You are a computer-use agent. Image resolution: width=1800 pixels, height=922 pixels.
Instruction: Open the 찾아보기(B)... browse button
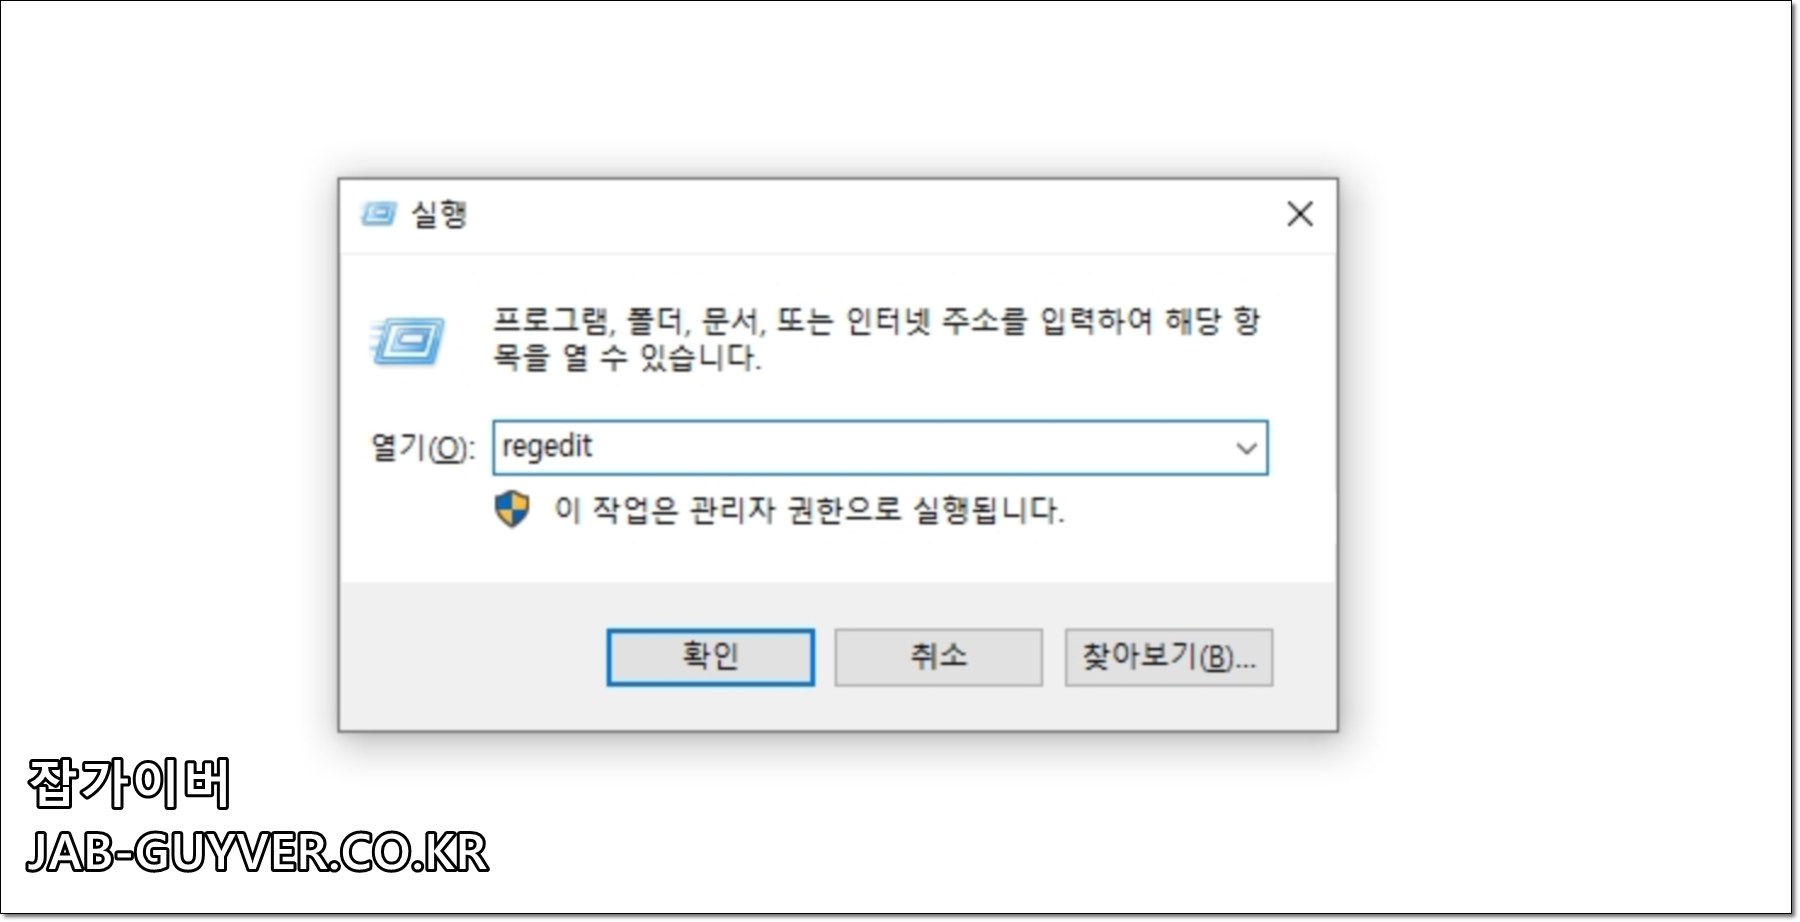(1168, 657)
